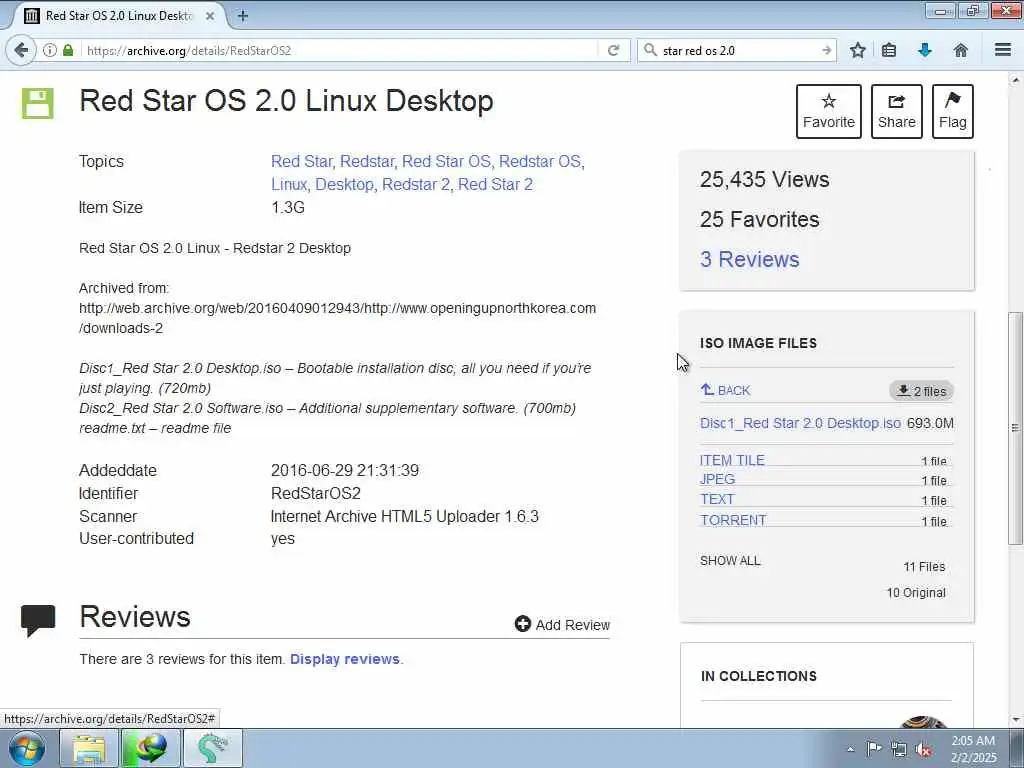The image size is (1024, 768).
Task: Select the Red Star OS 2.0 Linux Desktop tab
Action: pos(118,16)
